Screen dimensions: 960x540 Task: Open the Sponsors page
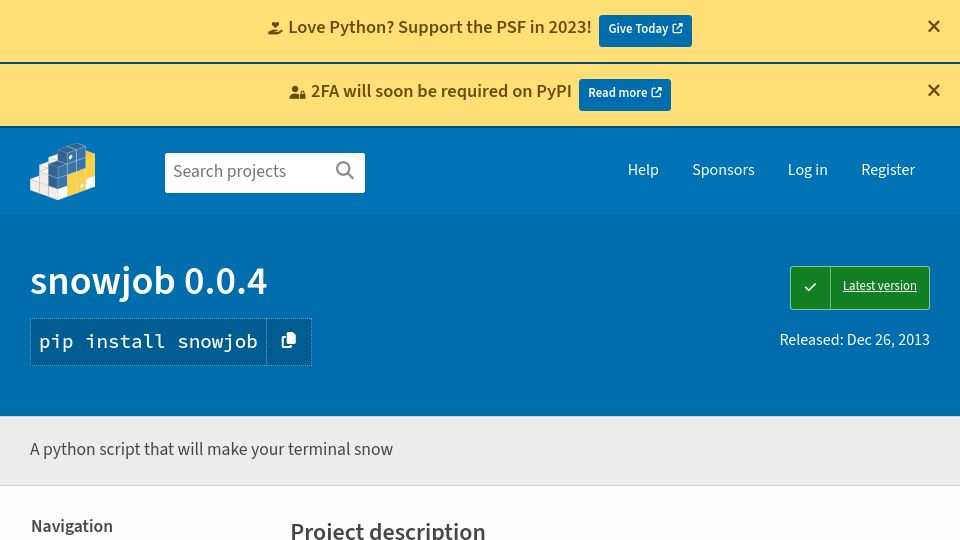pyautogui.click(x=723, y=170)
